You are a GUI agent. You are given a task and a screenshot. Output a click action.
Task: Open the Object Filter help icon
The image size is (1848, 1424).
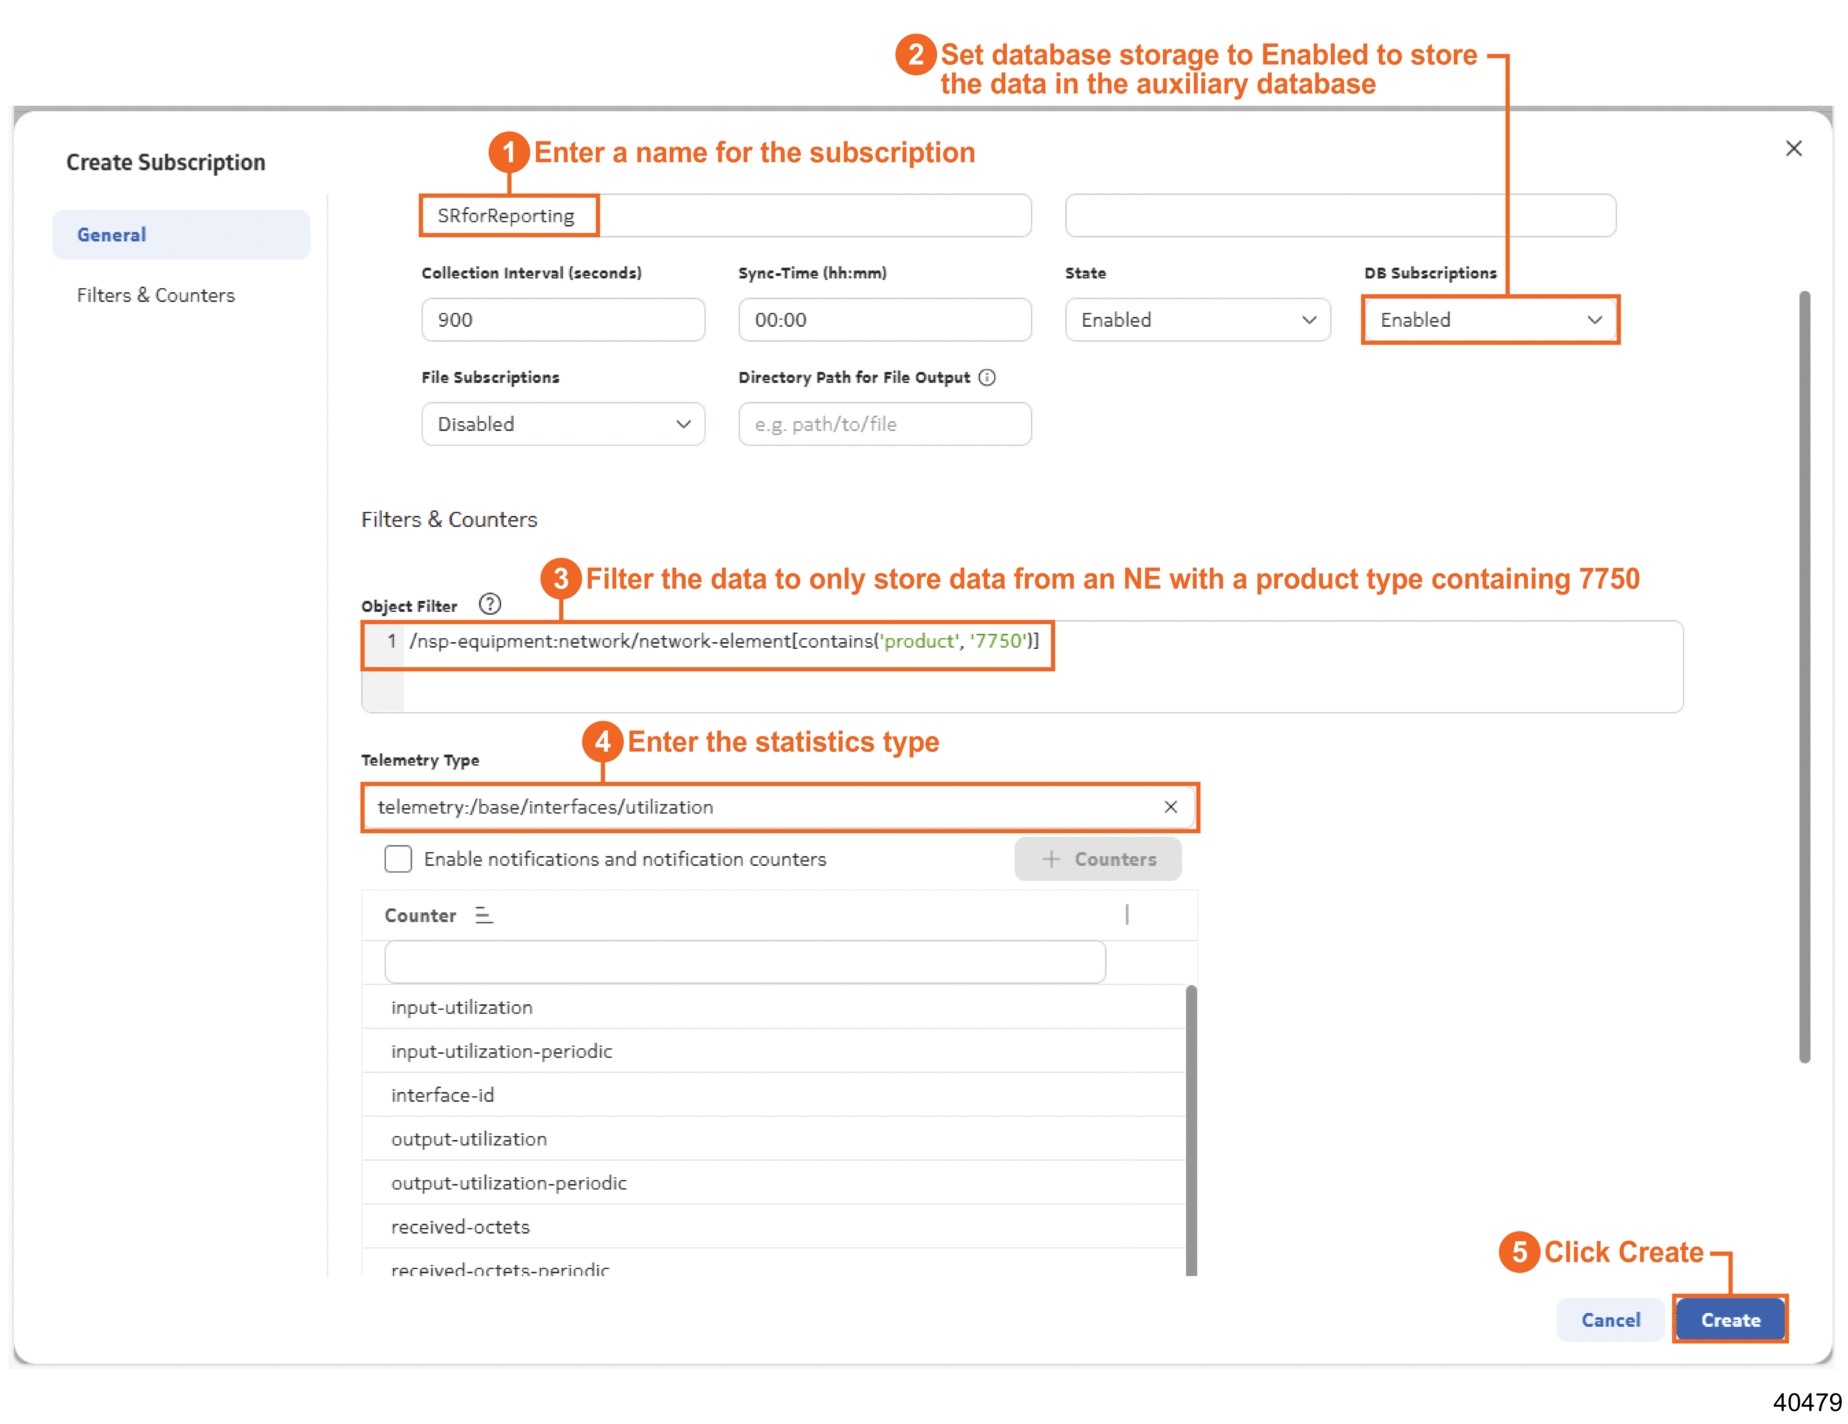(489, 604)
